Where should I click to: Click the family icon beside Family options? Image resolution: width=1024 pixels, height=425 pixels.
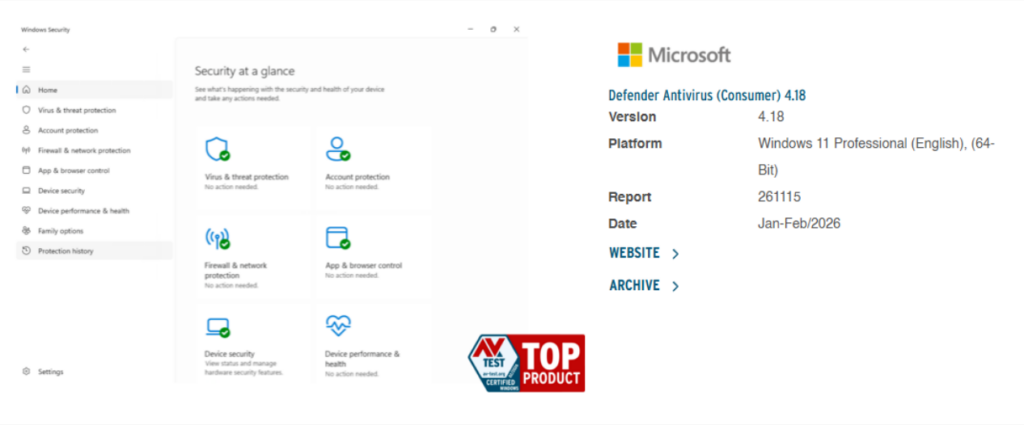[x=26, y=230]
